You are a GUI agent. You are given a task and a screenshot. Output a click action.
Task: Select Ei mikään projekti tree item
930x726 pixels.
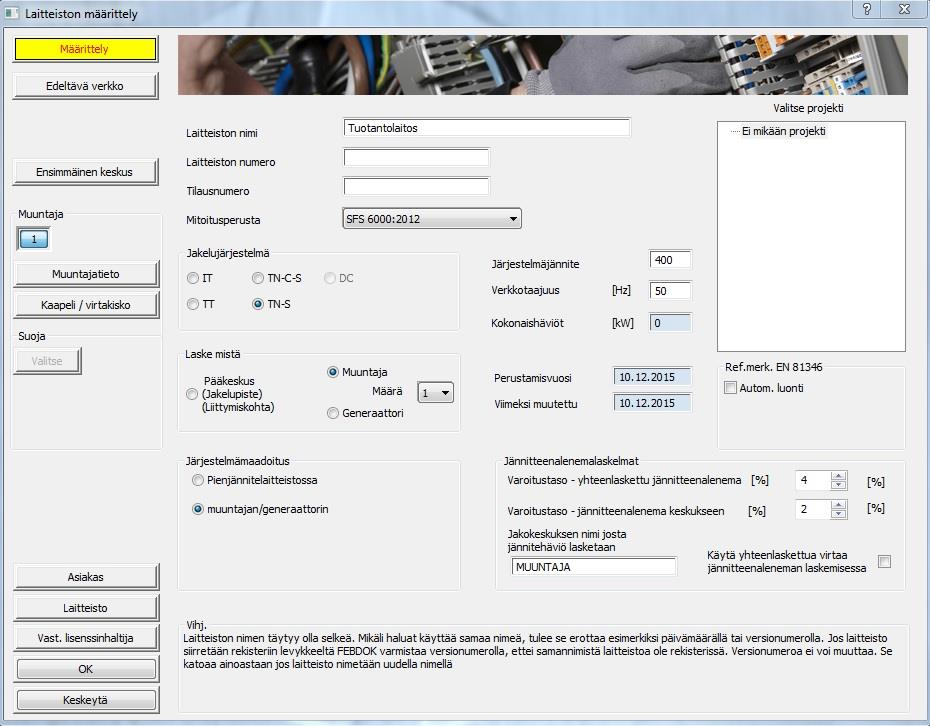pos(784,131)
